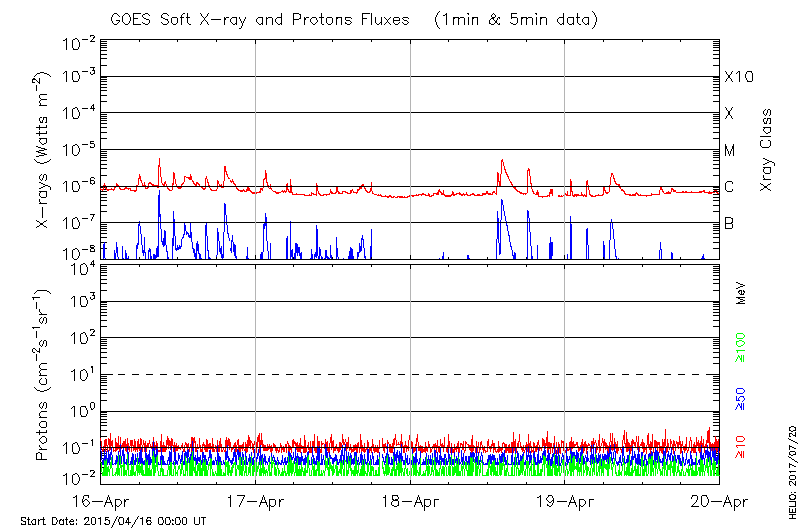Select the B flare class label
This screenshot has width=800, height=530.
coord(729,223)
